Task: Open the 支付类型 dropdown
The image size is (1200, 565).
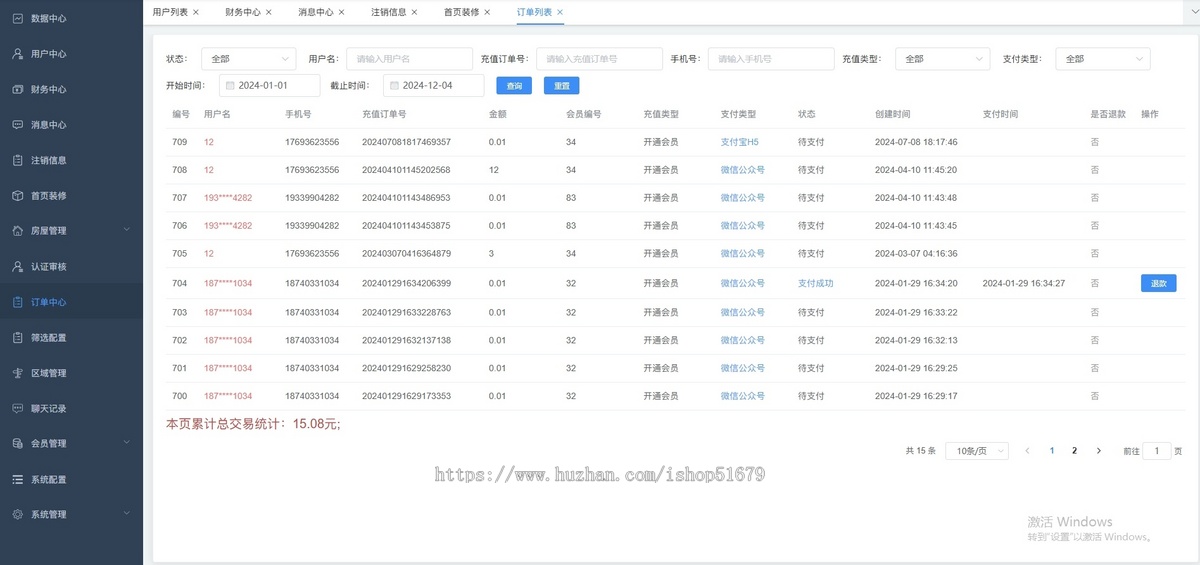Action: tap(1102, 59)
